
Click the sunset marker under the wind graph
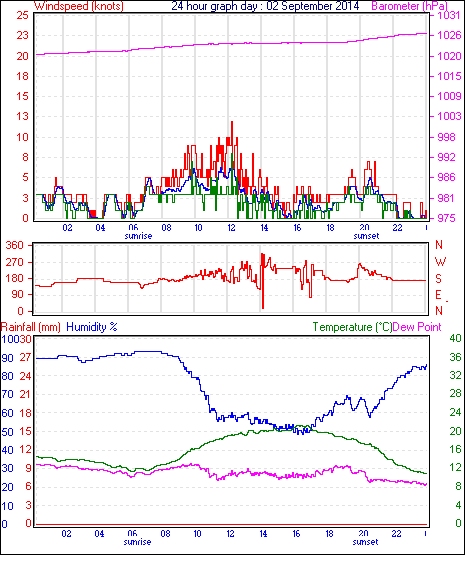click(366, 236)
